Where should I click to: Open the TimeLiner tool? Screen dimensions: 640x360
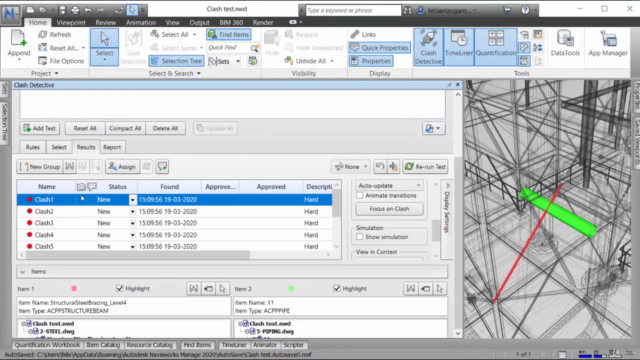[458, 47]
